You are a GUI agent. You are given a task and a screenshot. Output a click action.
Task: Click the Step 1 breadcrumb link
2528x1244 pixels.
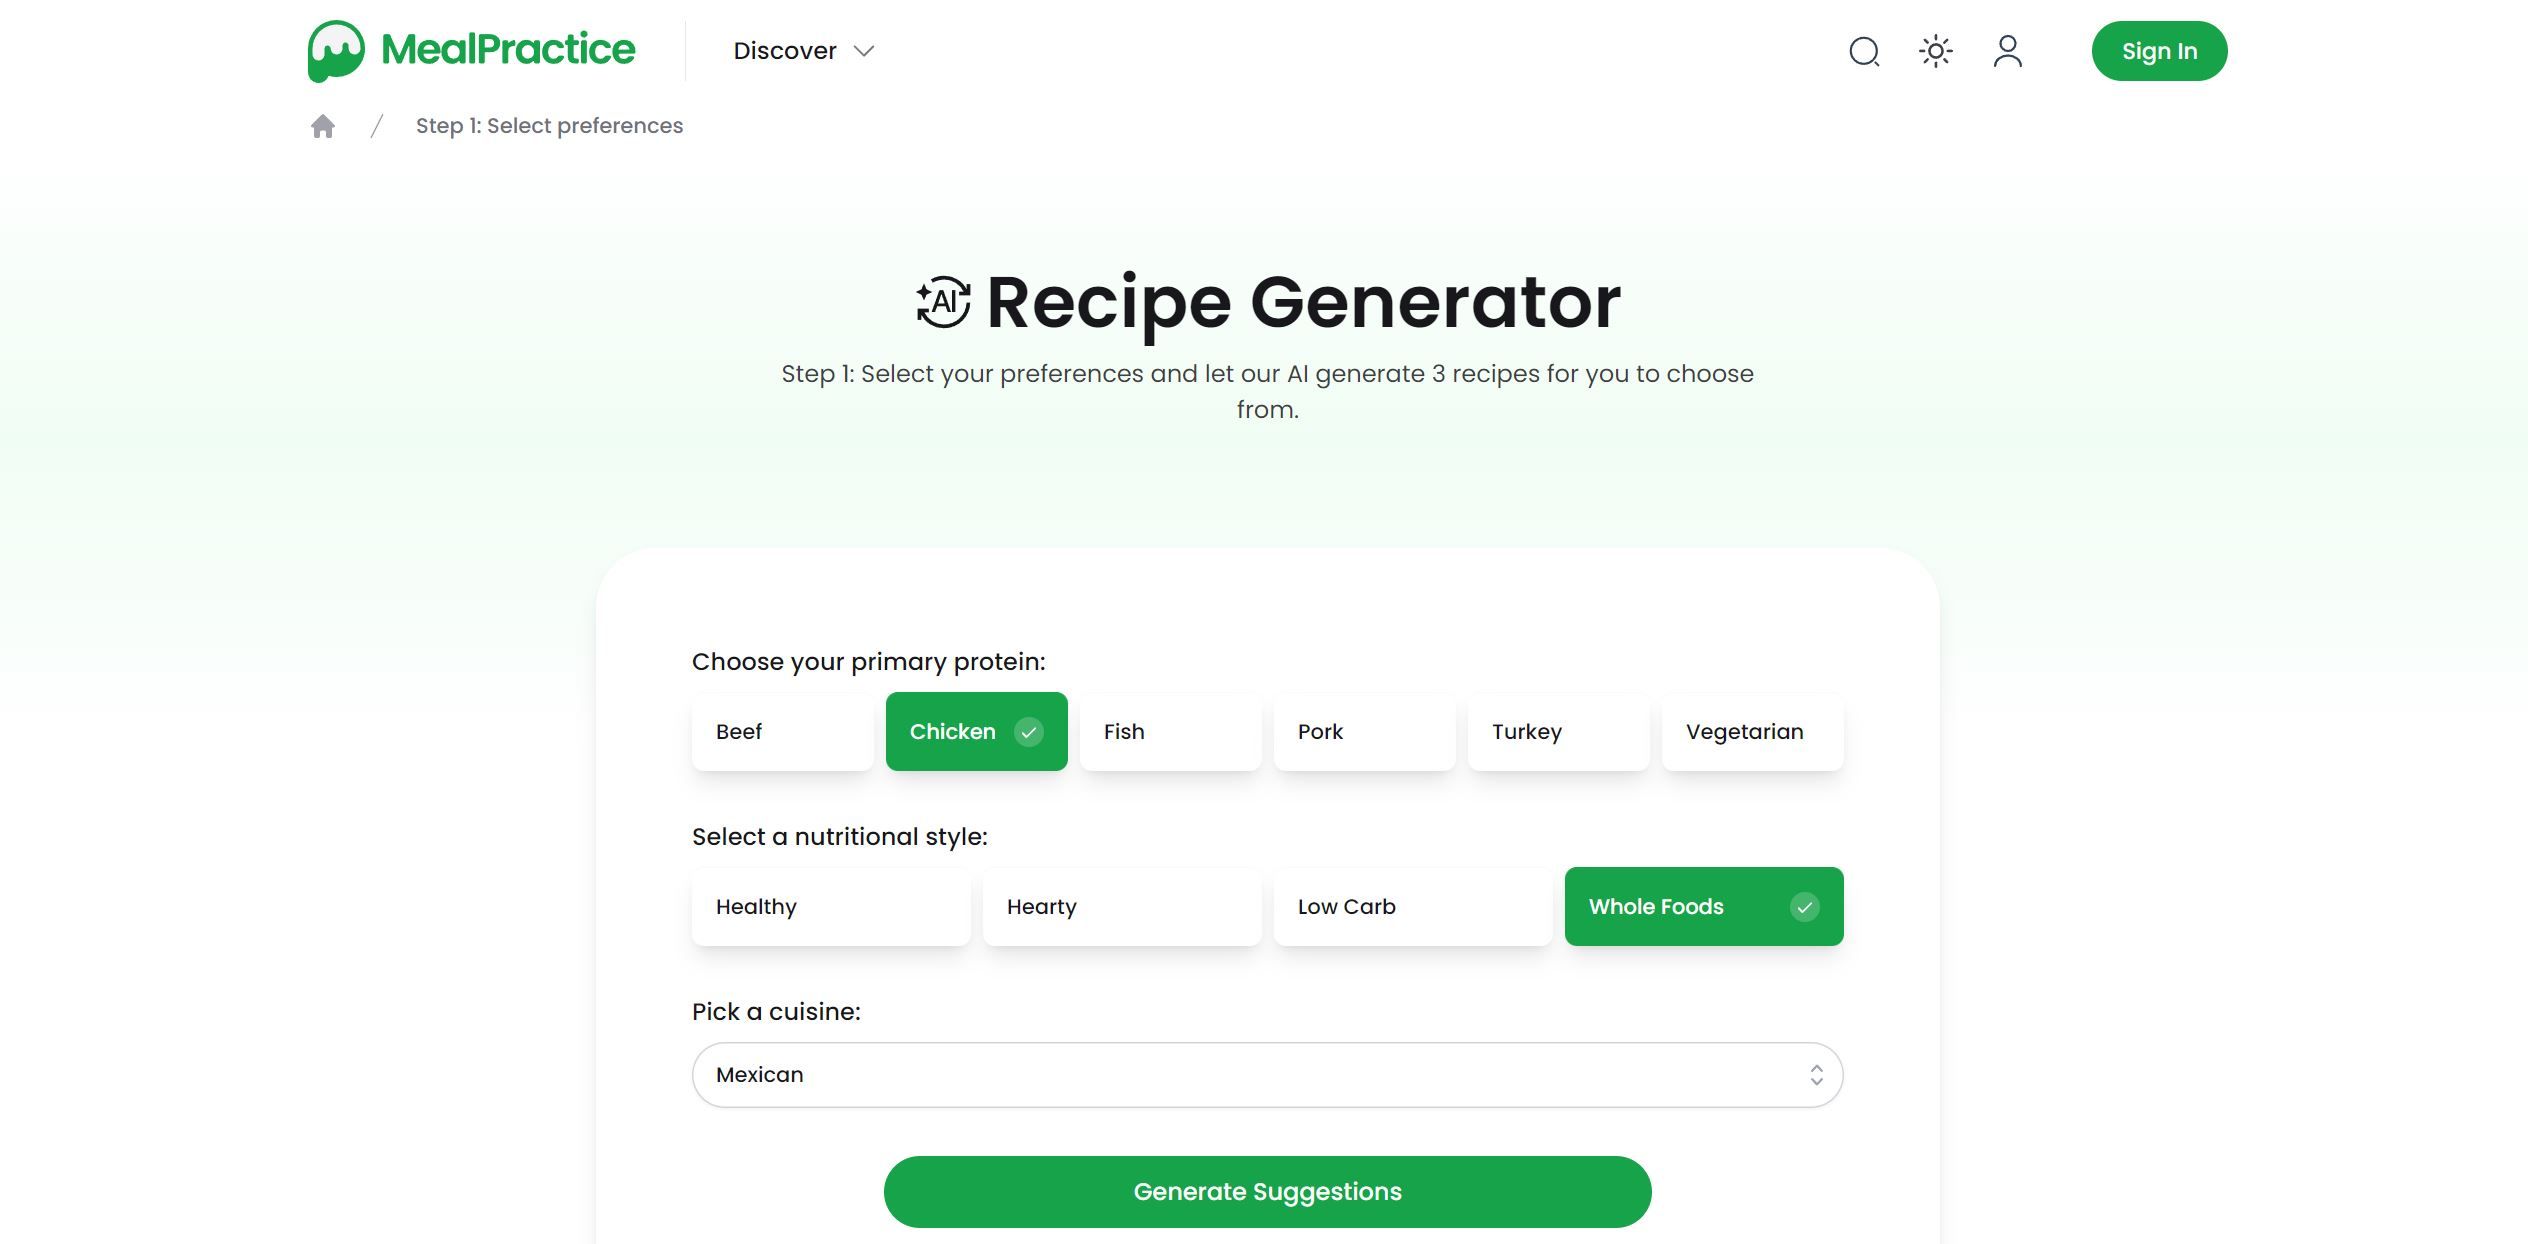(x=548, y=124)
